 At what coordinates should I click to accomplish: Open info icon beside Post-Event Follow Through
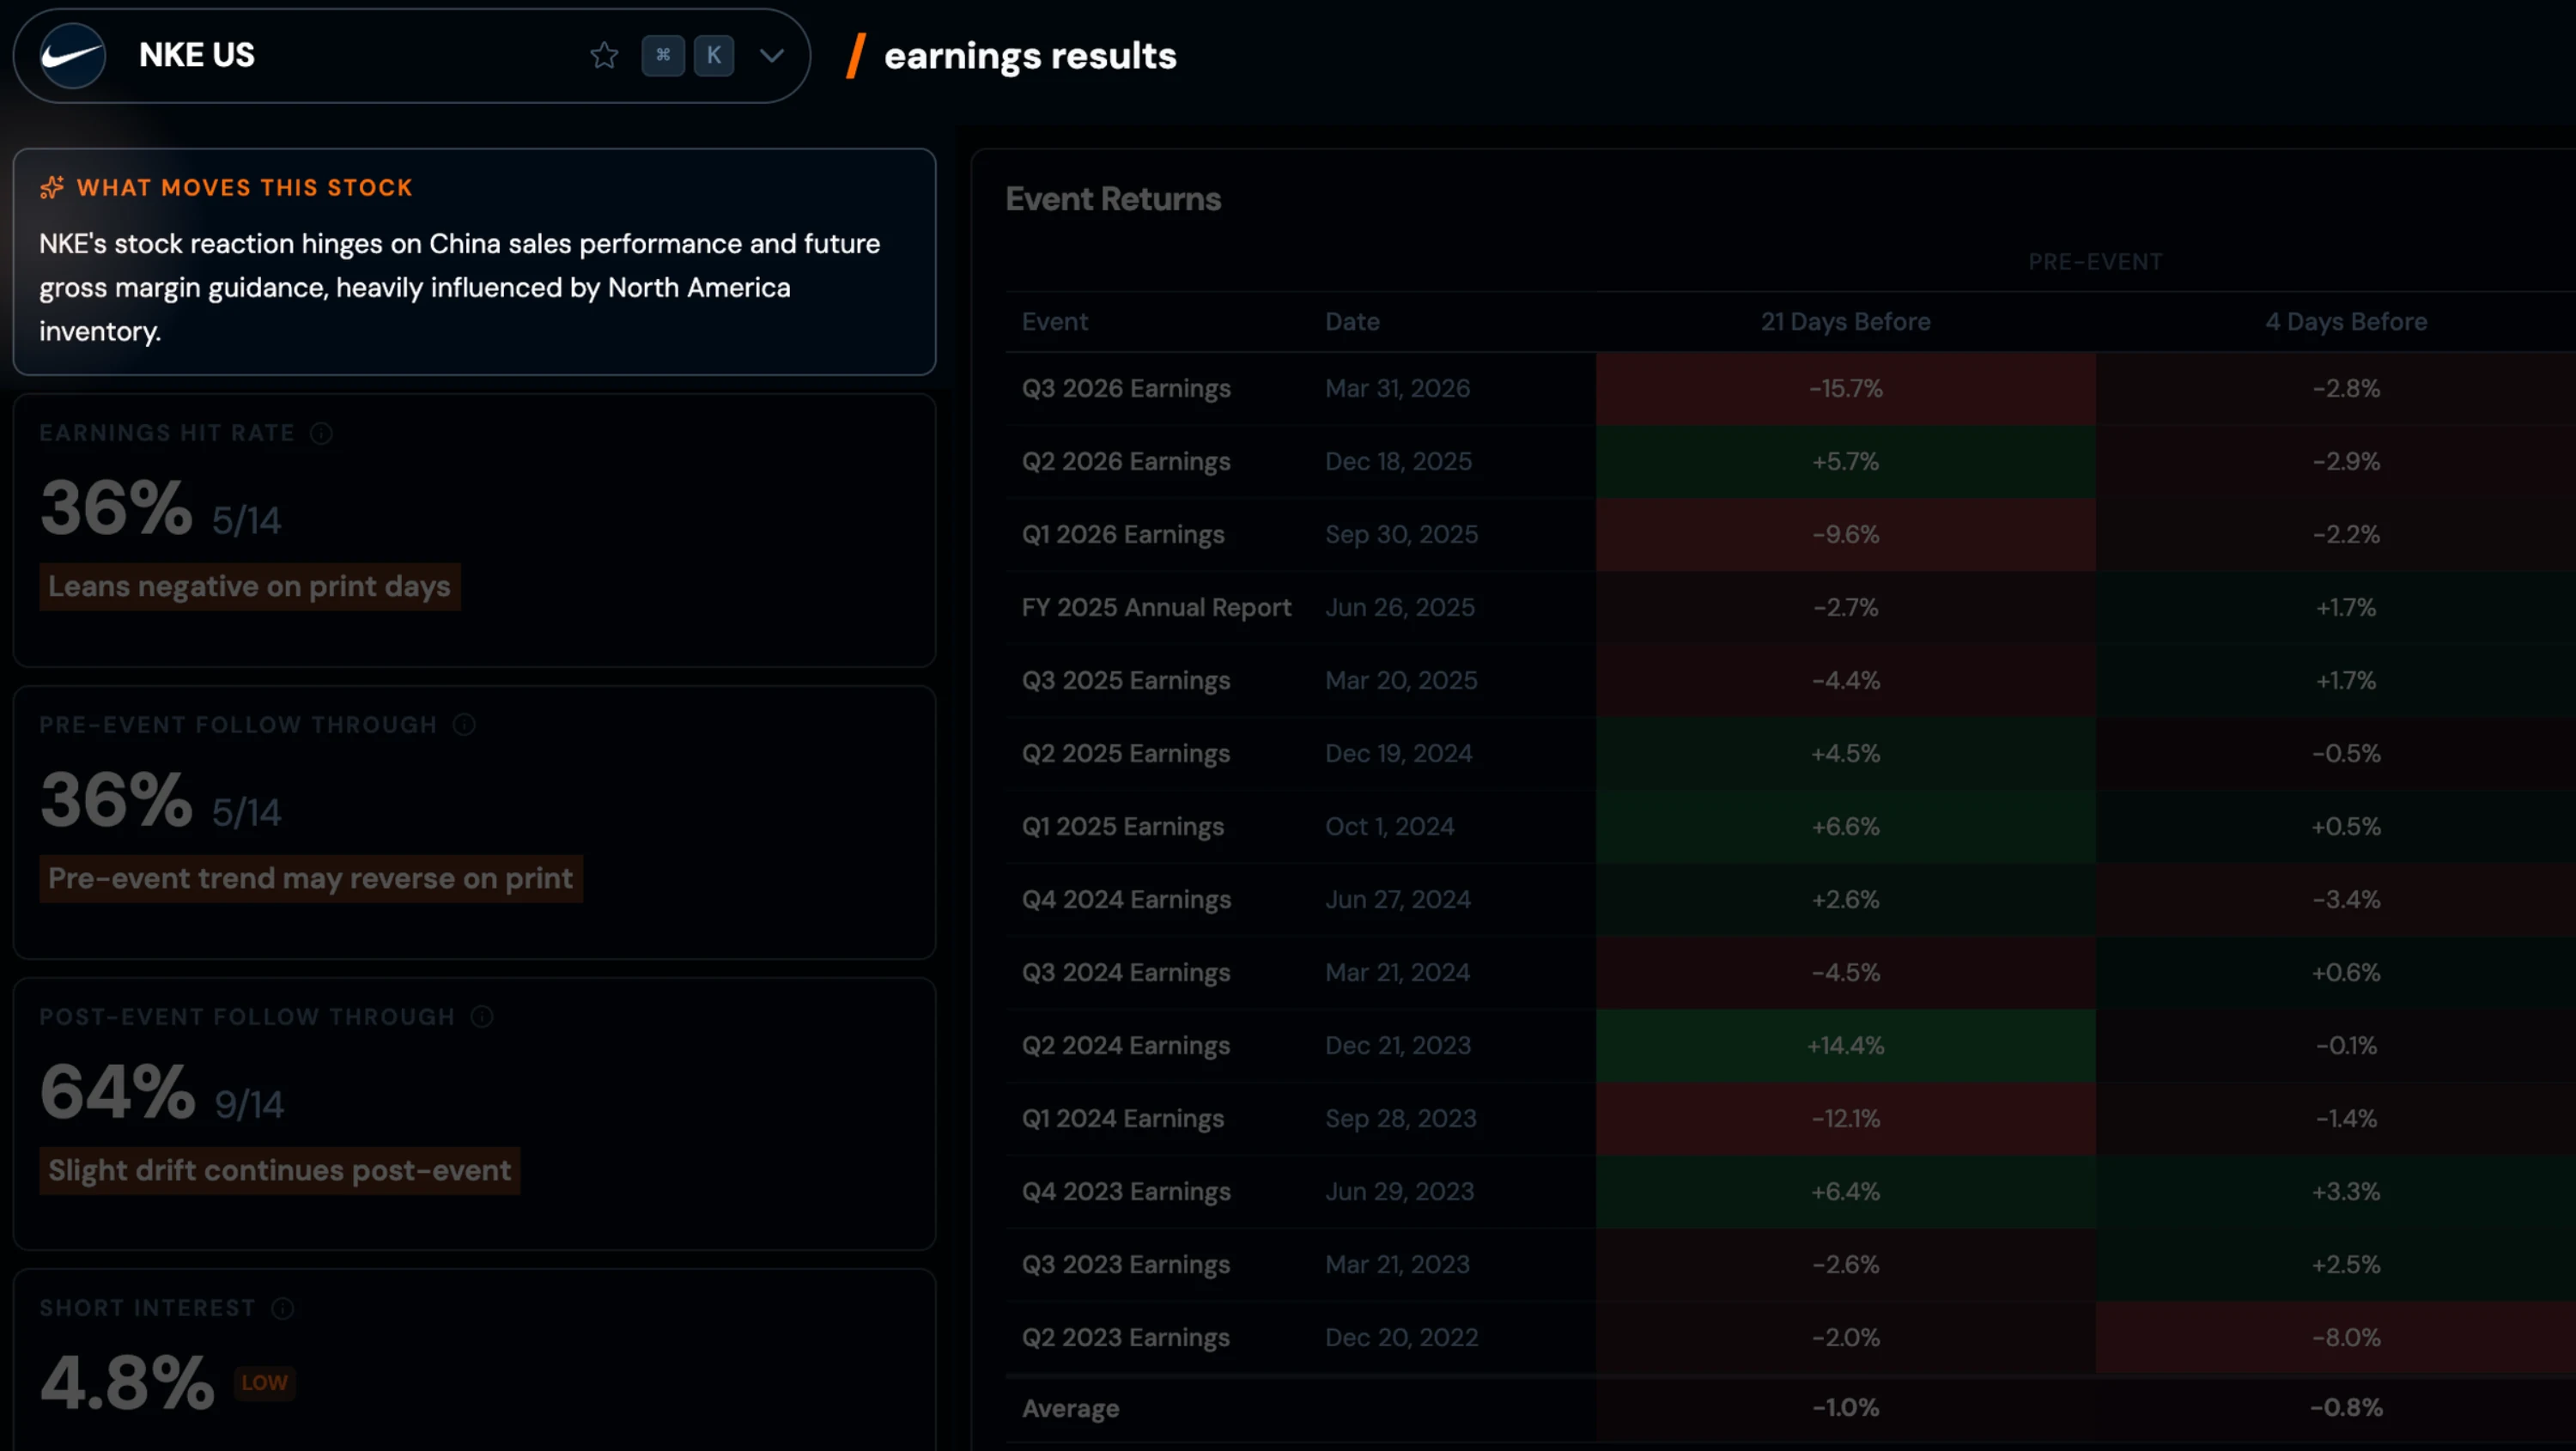coord(482,1017)
